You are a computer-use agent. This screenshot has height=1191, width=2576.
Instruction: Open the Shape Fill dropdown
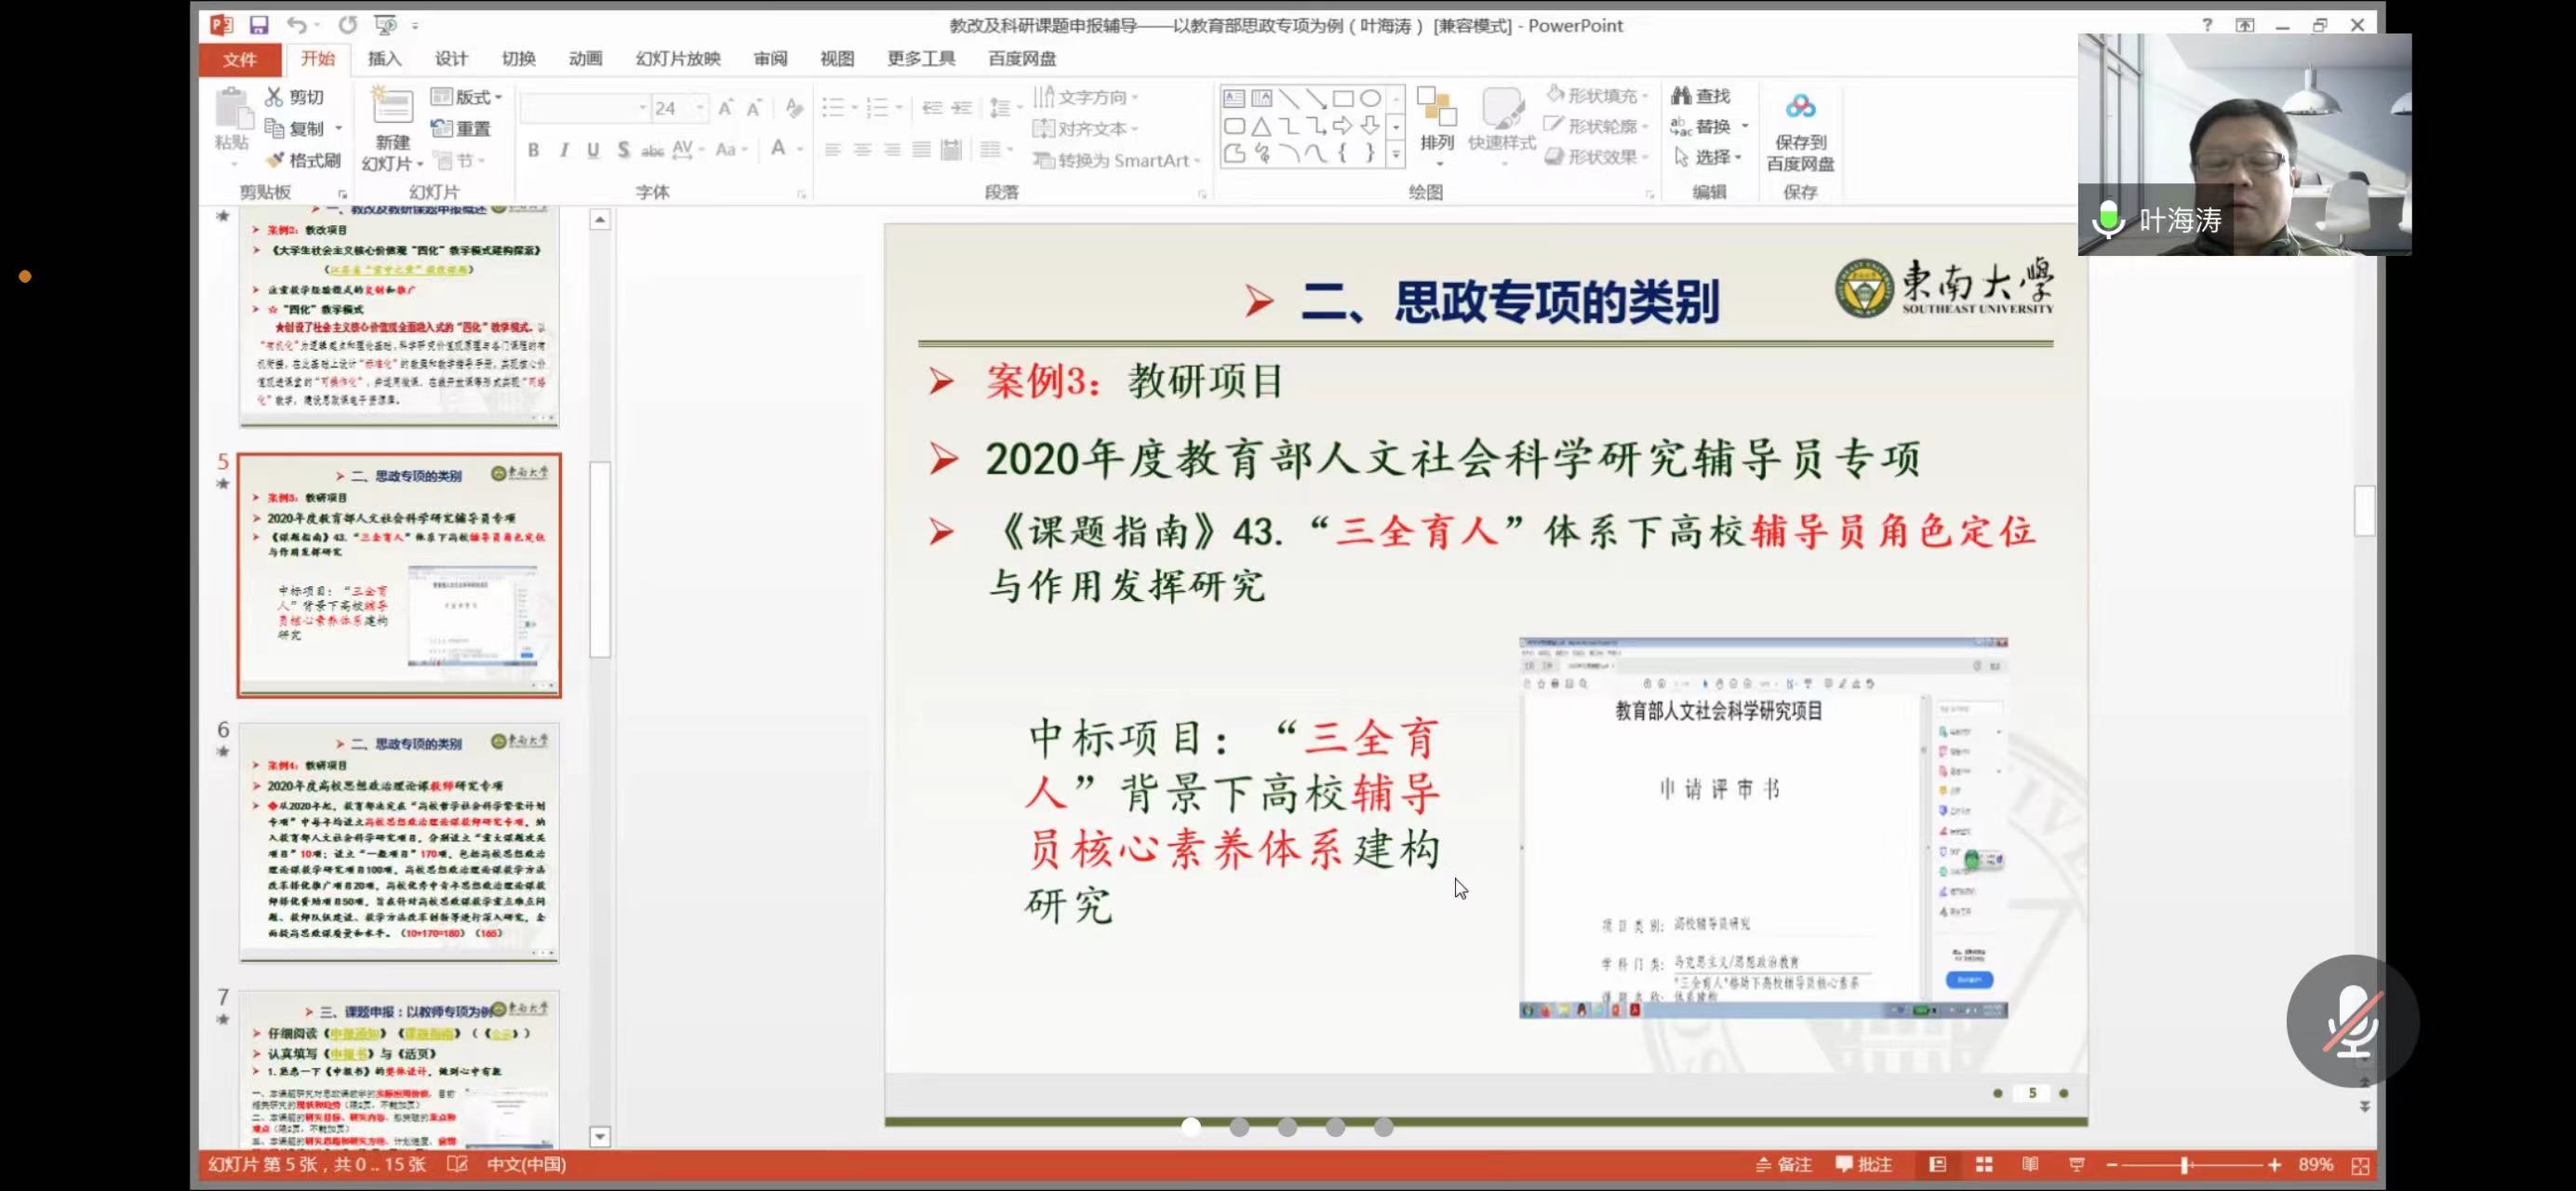tap(1644, 96)
